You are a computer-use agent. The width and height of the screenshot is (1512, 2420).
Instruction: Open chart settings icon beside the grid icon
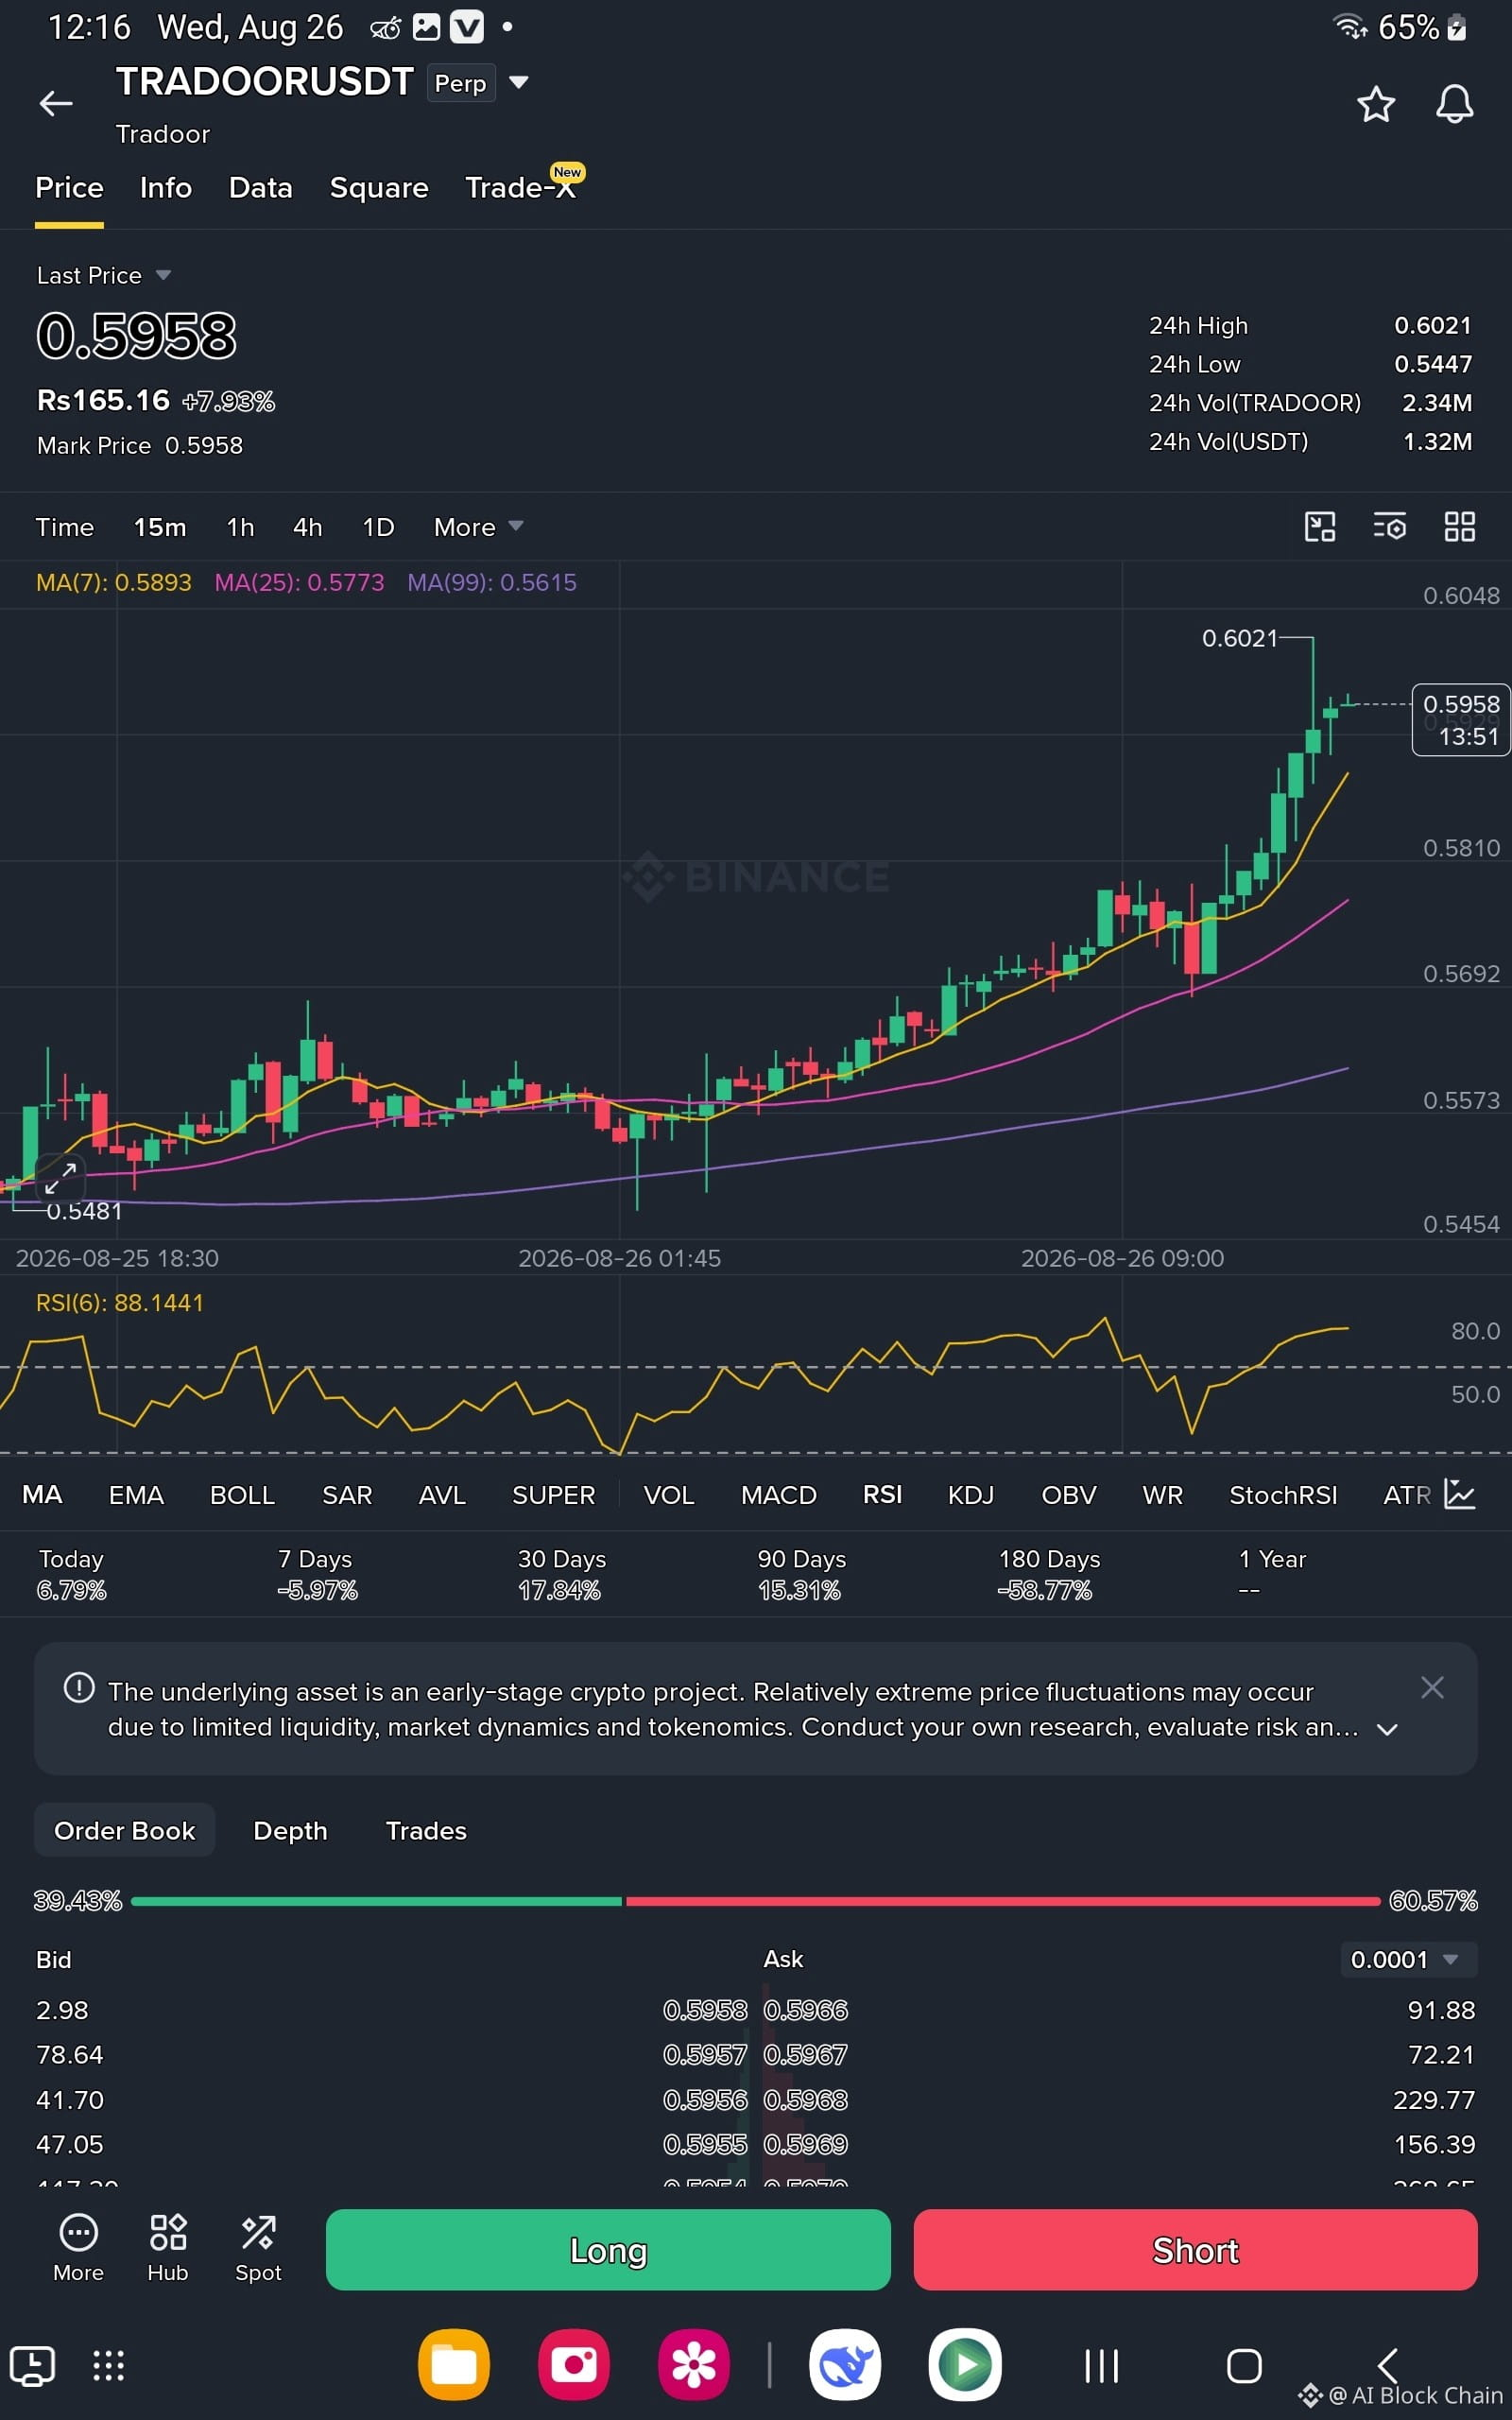coord(1389,527)
